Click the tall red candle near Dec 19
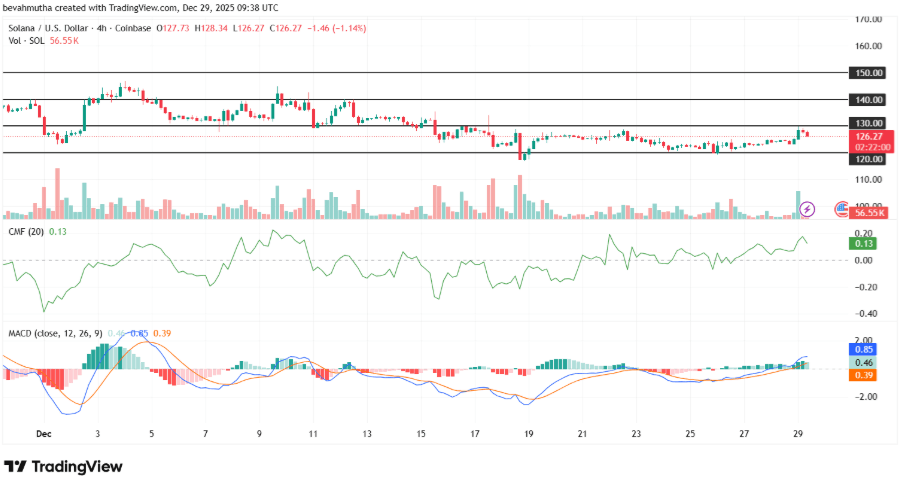Viewport: 901px width, 482px height. (x=520, y=146)
